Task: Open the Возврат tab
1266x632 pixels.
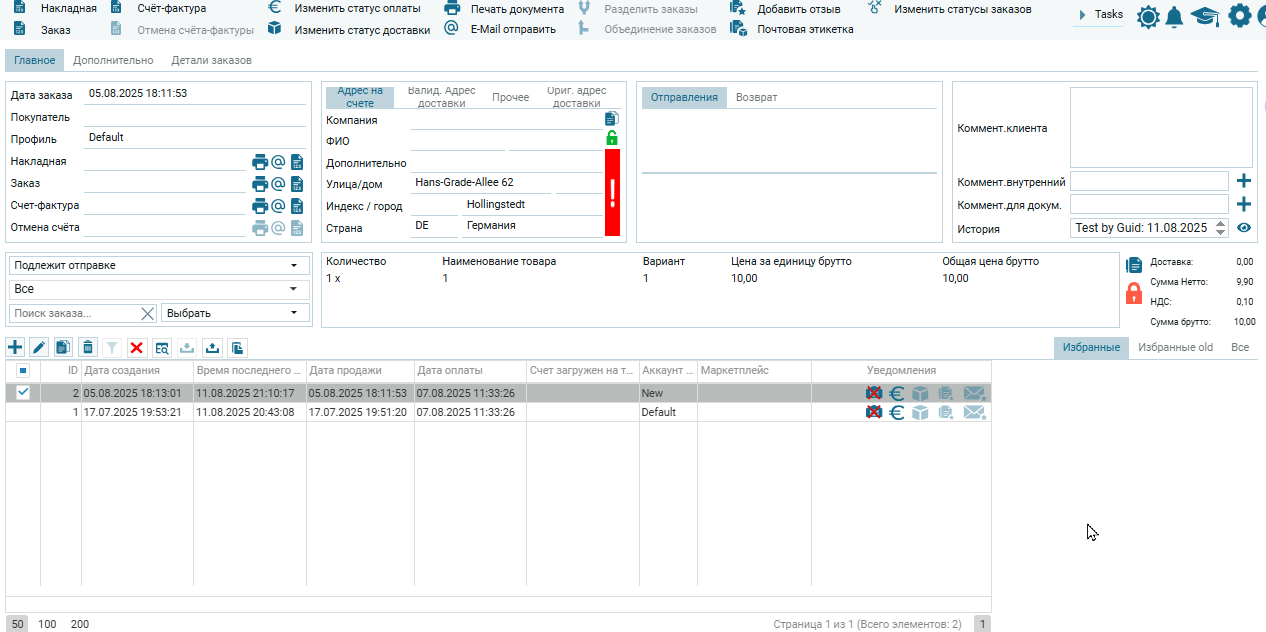Action: point(756,97)
